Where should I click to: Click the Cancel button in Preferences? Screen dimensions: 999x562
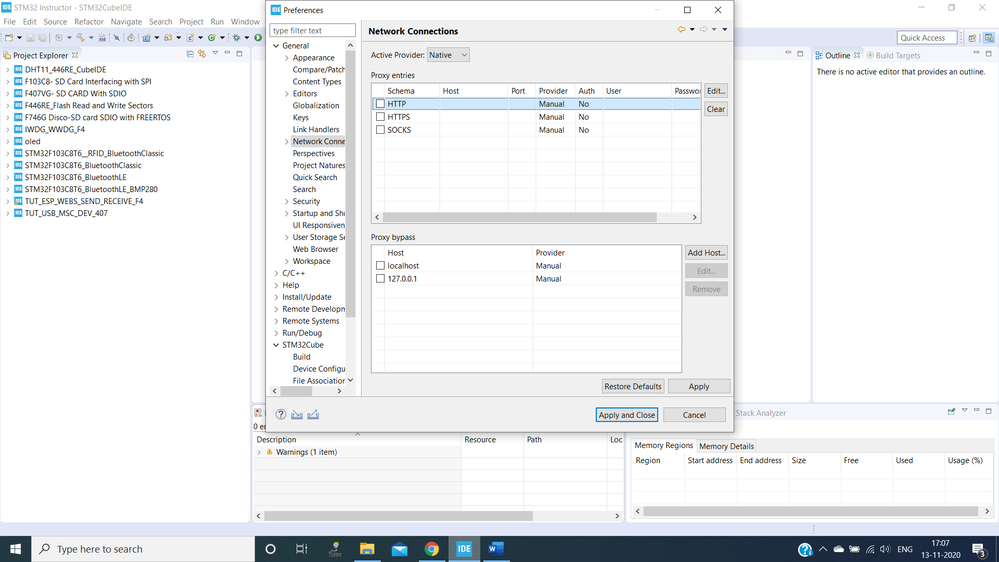[694, 415]
